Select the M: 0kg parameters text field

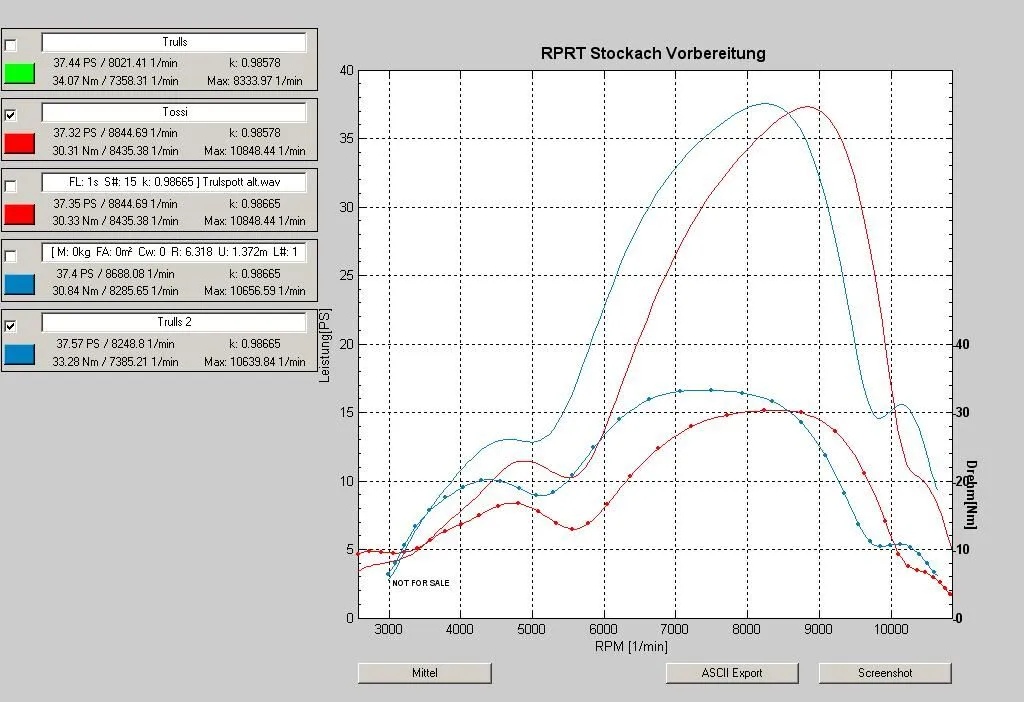(x=173, y=253)
